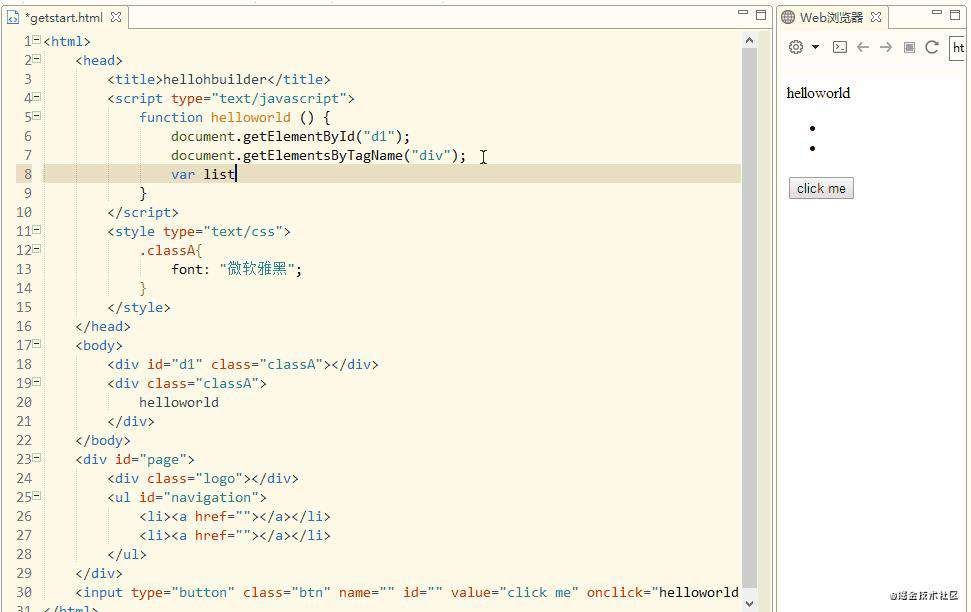This screenshot has width=971, height=612.
Task: Click 'text/javascript' type attribute value
Action: (279, 98)
